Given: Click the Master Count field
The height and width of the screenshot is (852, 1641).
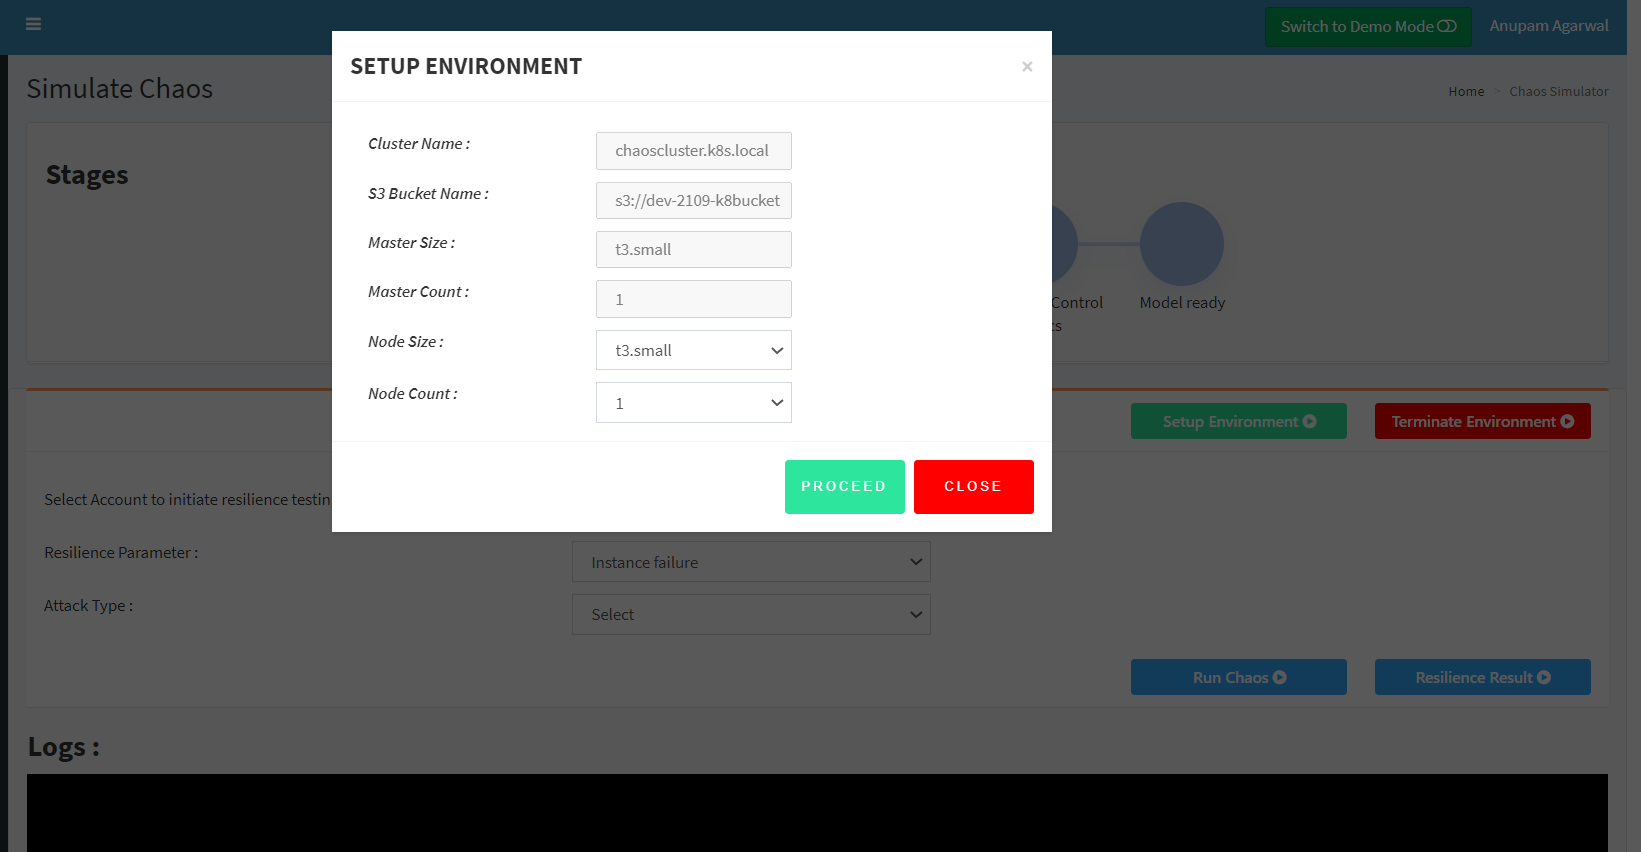Looking at the screenshot, I should tap(693, 299).
